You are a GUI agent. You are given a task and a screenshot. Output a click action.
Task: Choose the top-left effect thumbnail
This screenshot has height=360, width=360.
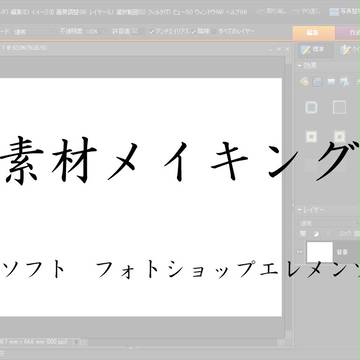(311, 108)
